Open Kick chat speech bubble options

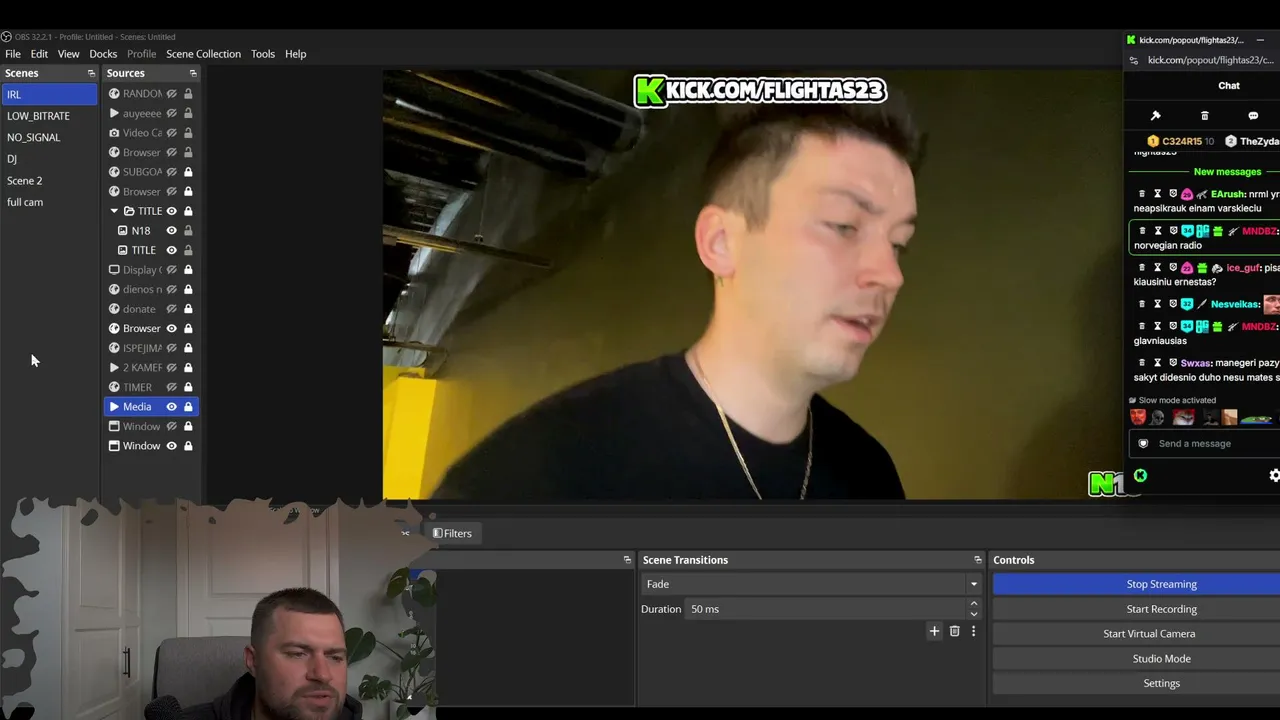[x=1253, y=116]
